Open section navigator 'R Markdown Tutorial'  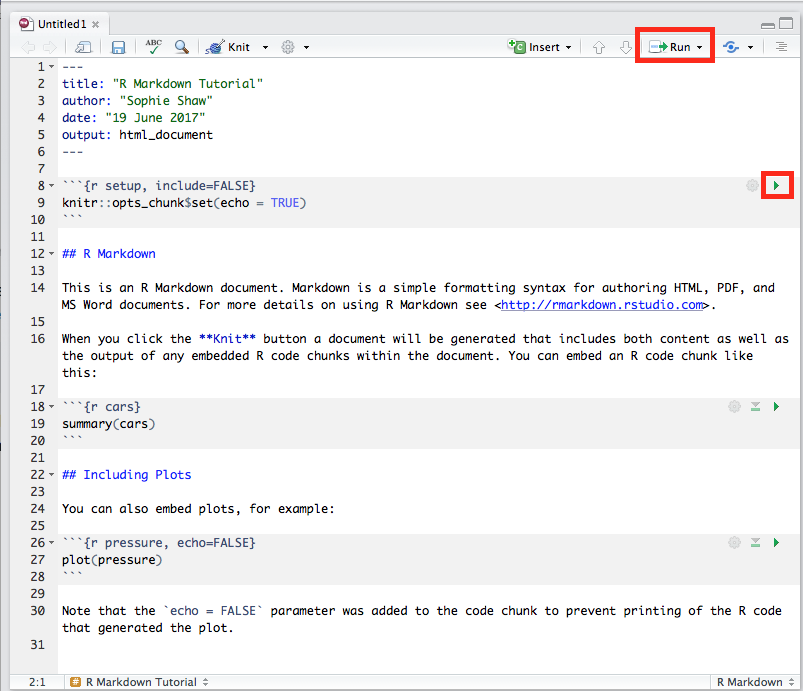(139, 682)
